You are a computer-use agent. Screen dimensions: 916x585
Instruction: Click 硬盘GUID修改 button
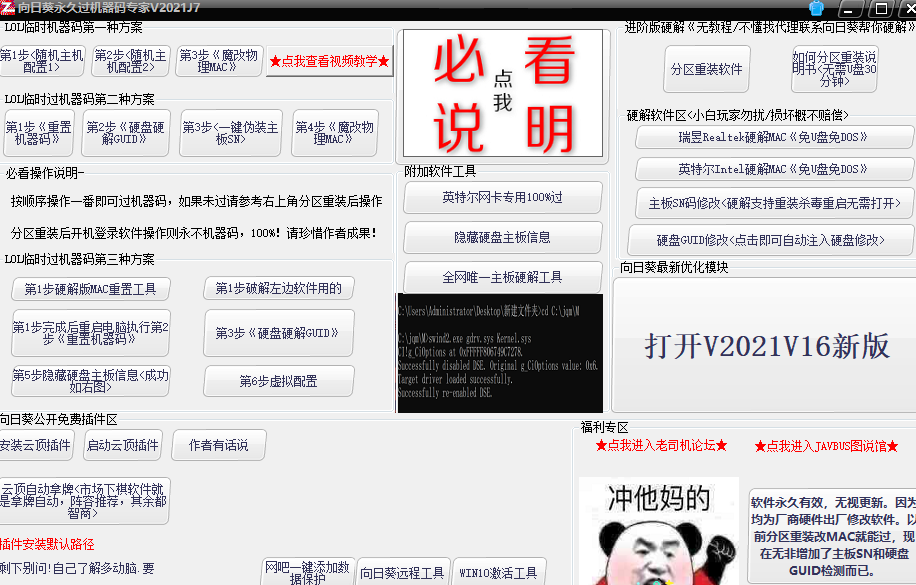coord(771,240)
